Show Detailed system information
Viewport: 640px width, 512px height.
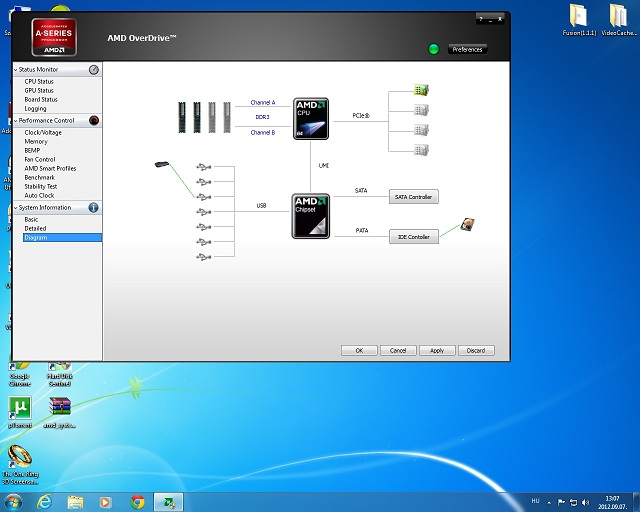click(x=35, y=229)
